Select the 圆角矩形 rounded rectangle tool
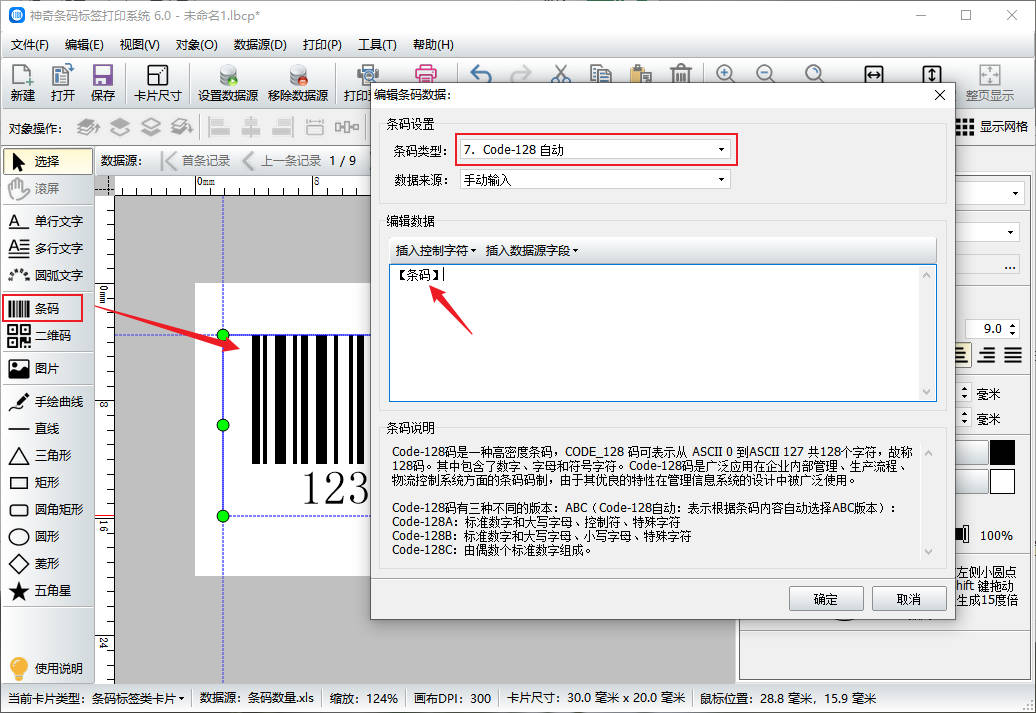The height and width of the screenshot is (713, 1036). pyautogui.click(x=46, y=509)
